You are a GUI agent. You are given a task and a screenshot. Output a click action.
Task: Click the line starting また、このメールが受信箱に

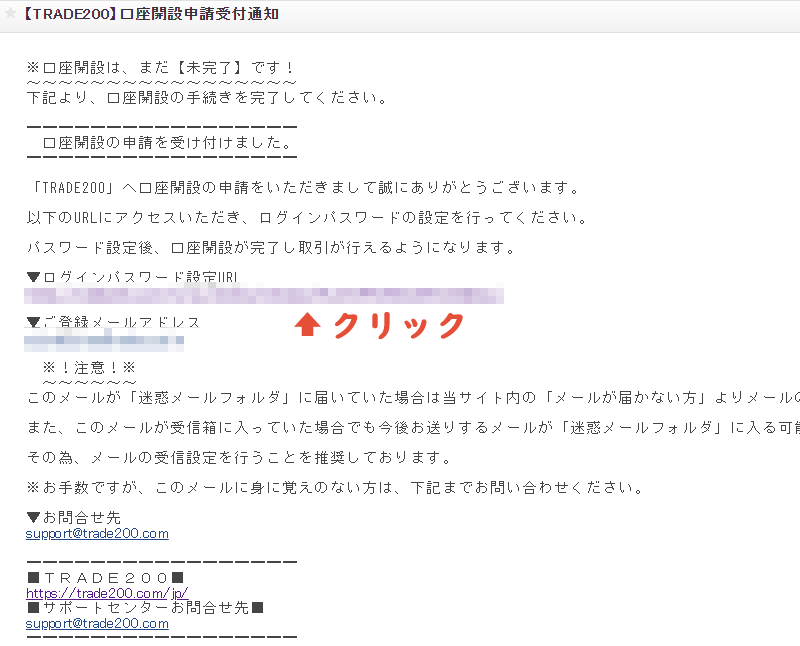pyautogui.click(x=413, y=428)
